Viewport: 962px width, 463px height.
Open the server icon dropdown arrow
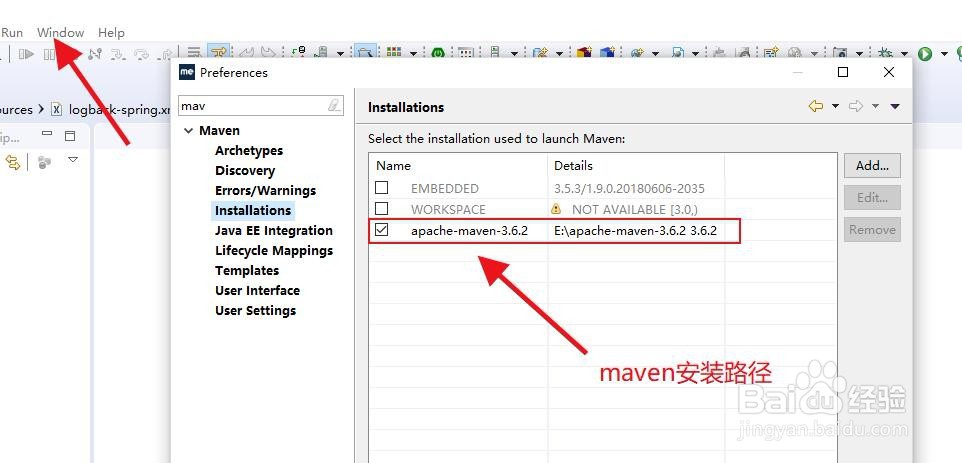click(514, 54)
